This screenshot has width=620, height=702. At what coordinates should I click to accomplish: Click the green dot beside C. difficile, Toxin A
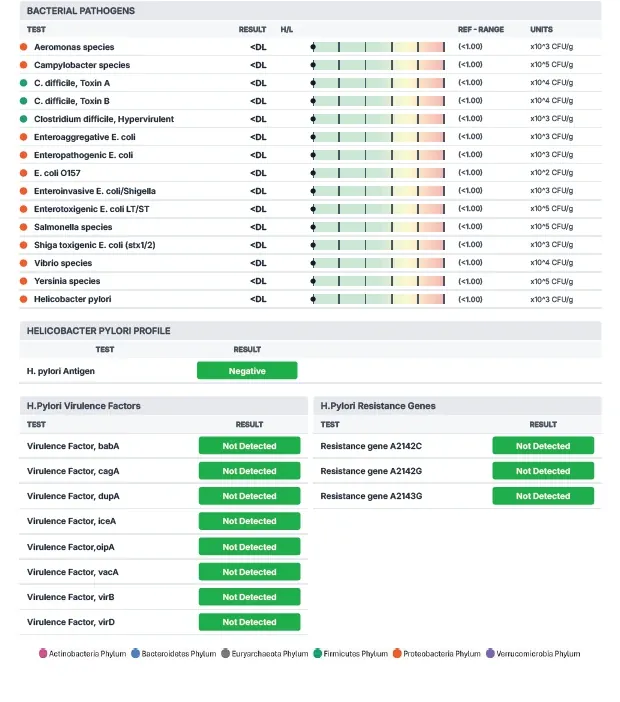(24, 83)
